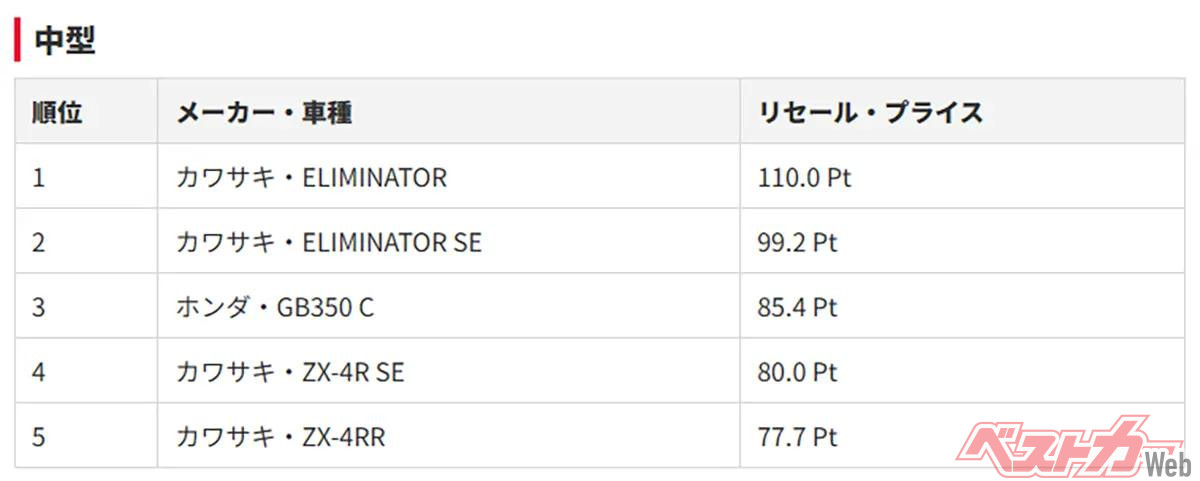Click the 110.0 Pt price cell
This screenshot has width=1200, height=481.
804,178
